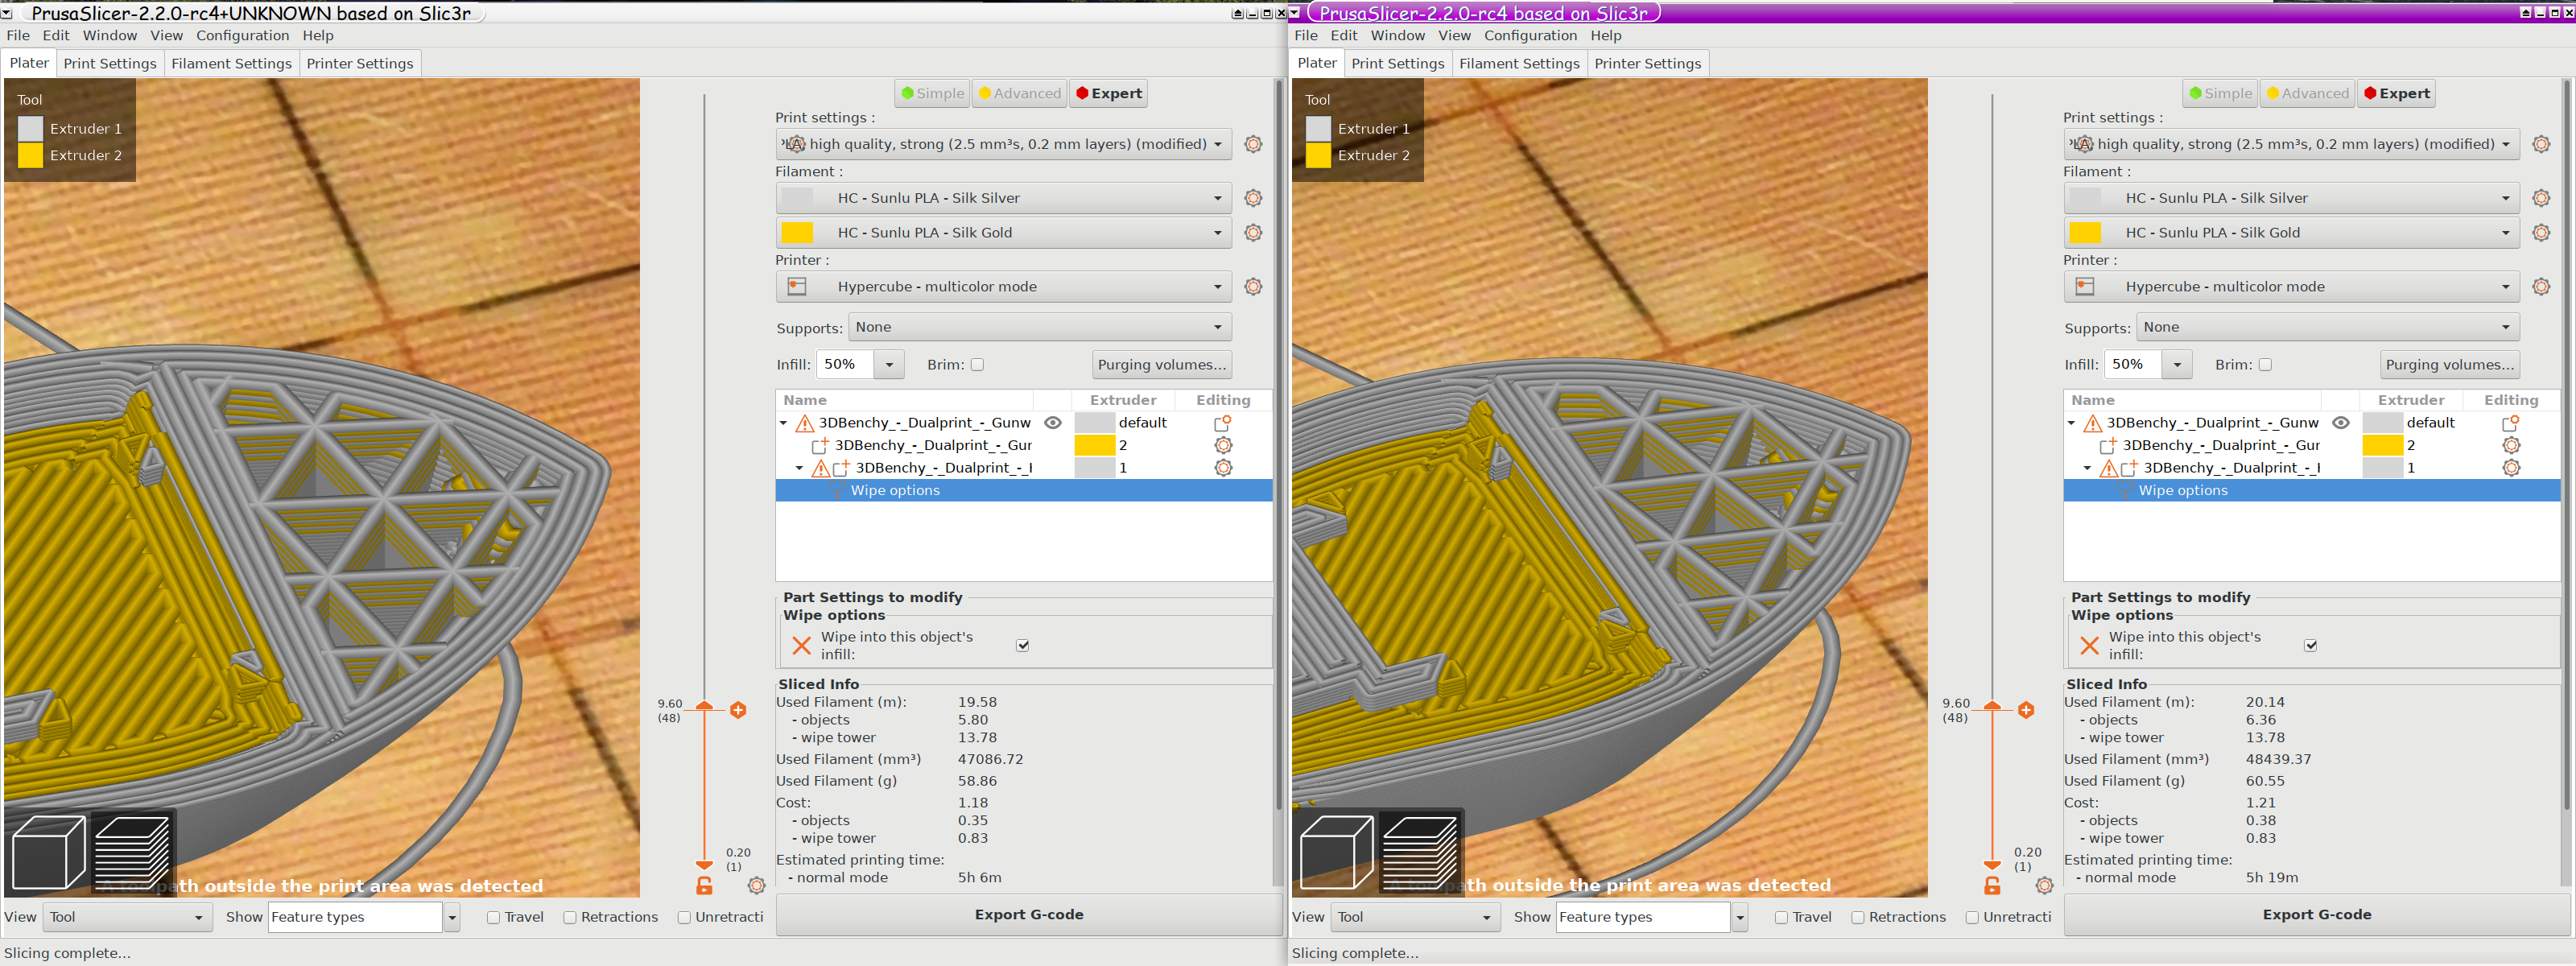Open printer settings gear in left window
The image size is (2576, 966).
pos(1253,286)
